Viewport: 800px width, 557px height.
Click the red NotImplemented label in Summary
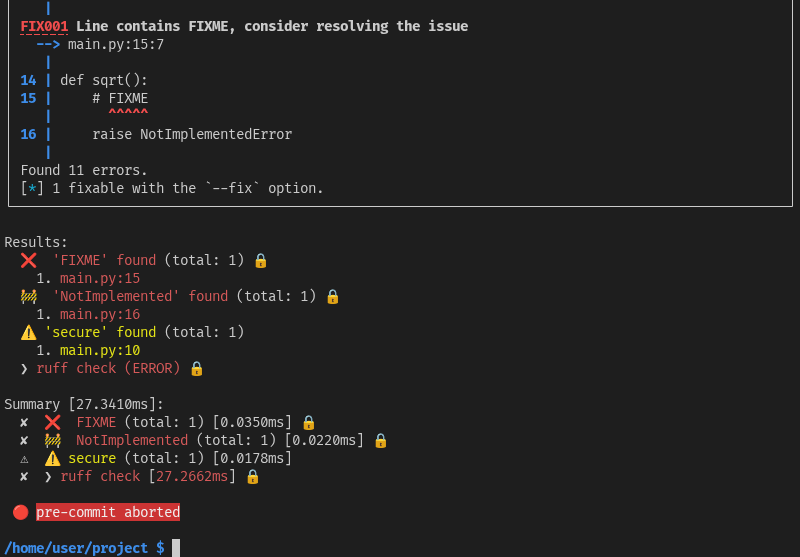[132, 440]
